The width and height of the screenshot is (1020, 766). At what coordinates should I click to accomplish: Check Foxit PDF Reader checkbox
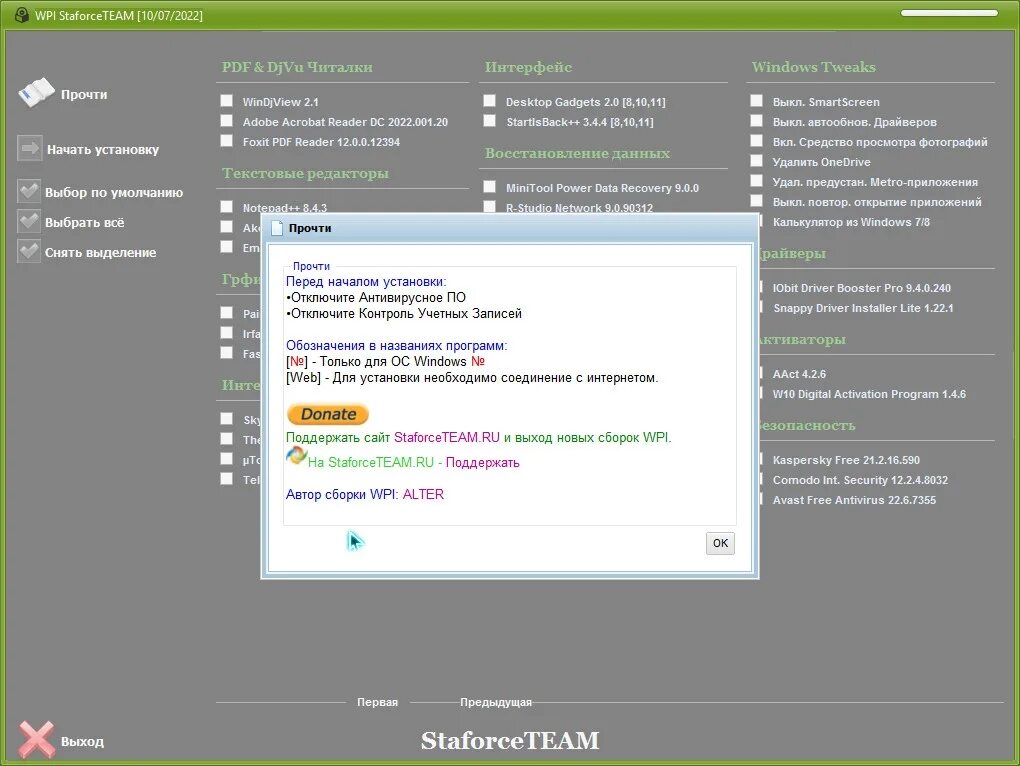point(226,141)
